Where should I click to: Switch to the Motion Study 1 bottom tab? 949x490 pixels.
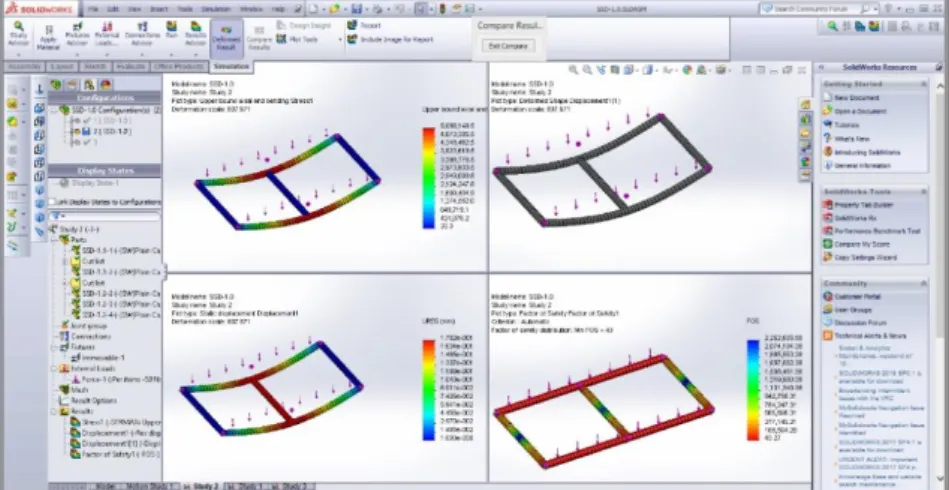pos(150,486)
